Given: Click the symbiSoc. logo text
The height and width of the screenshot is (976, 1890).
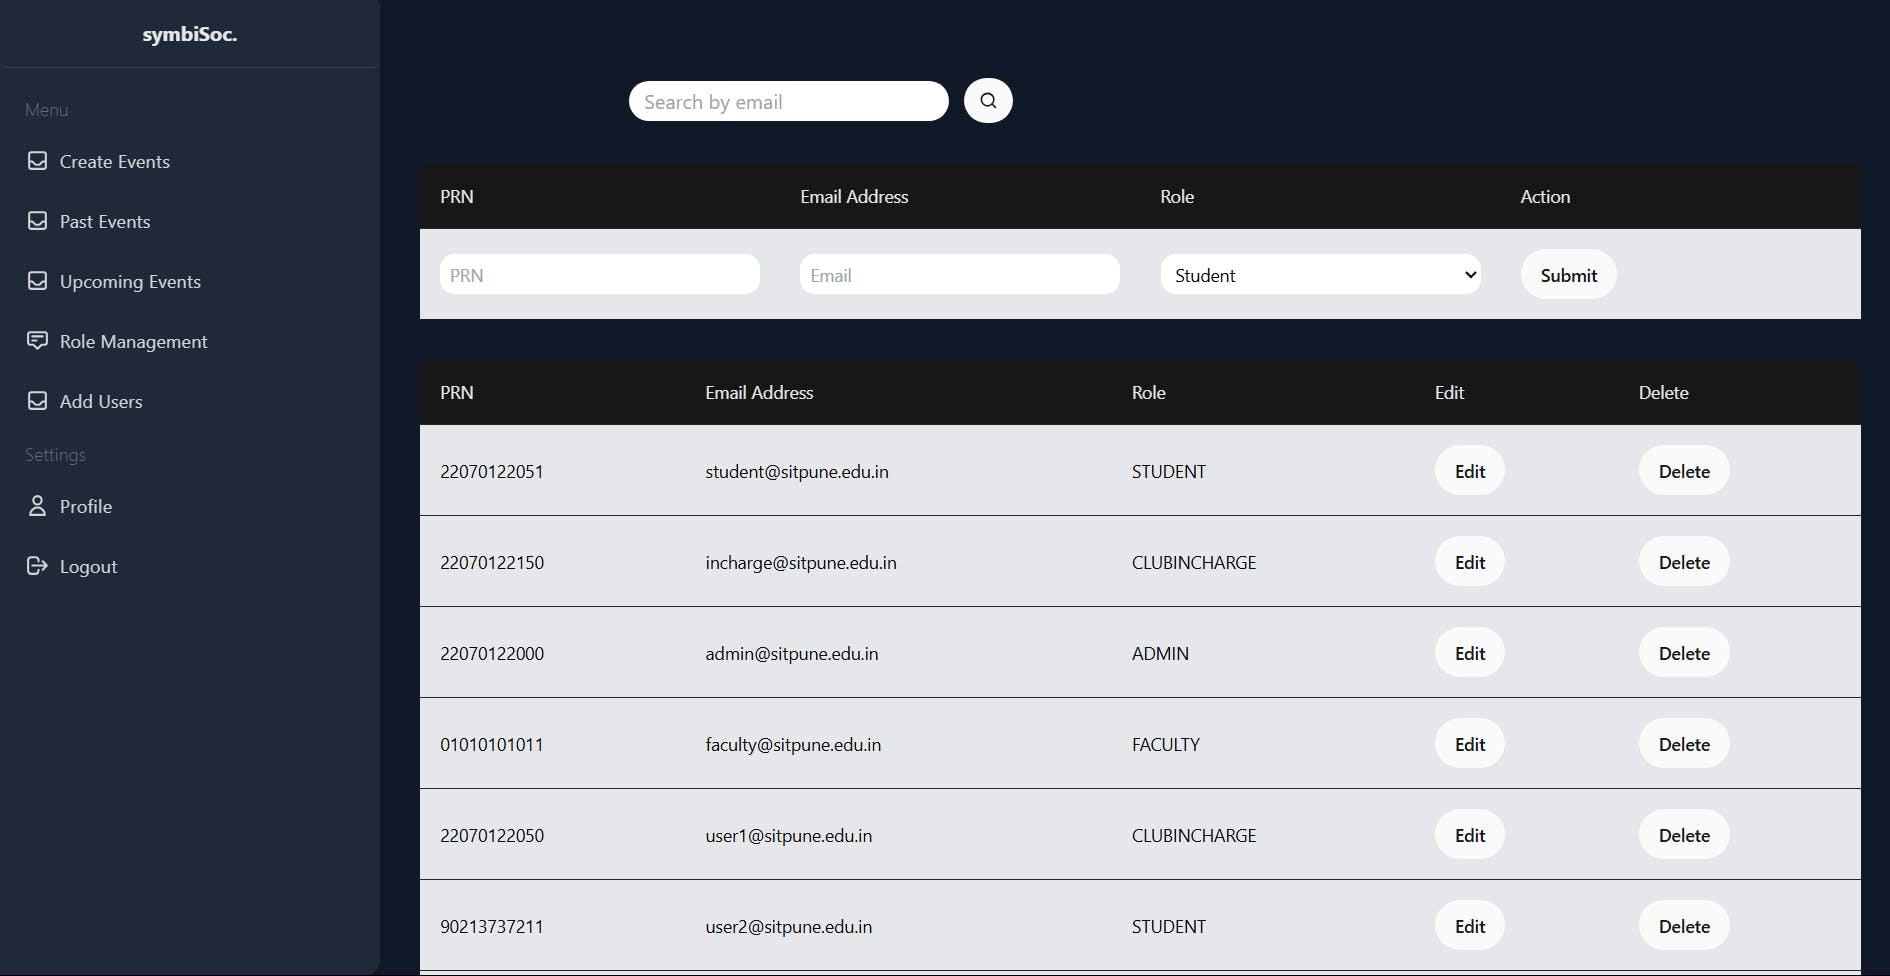Looking at the screenshot, I should pyautogui.click(x=190, y=35).
